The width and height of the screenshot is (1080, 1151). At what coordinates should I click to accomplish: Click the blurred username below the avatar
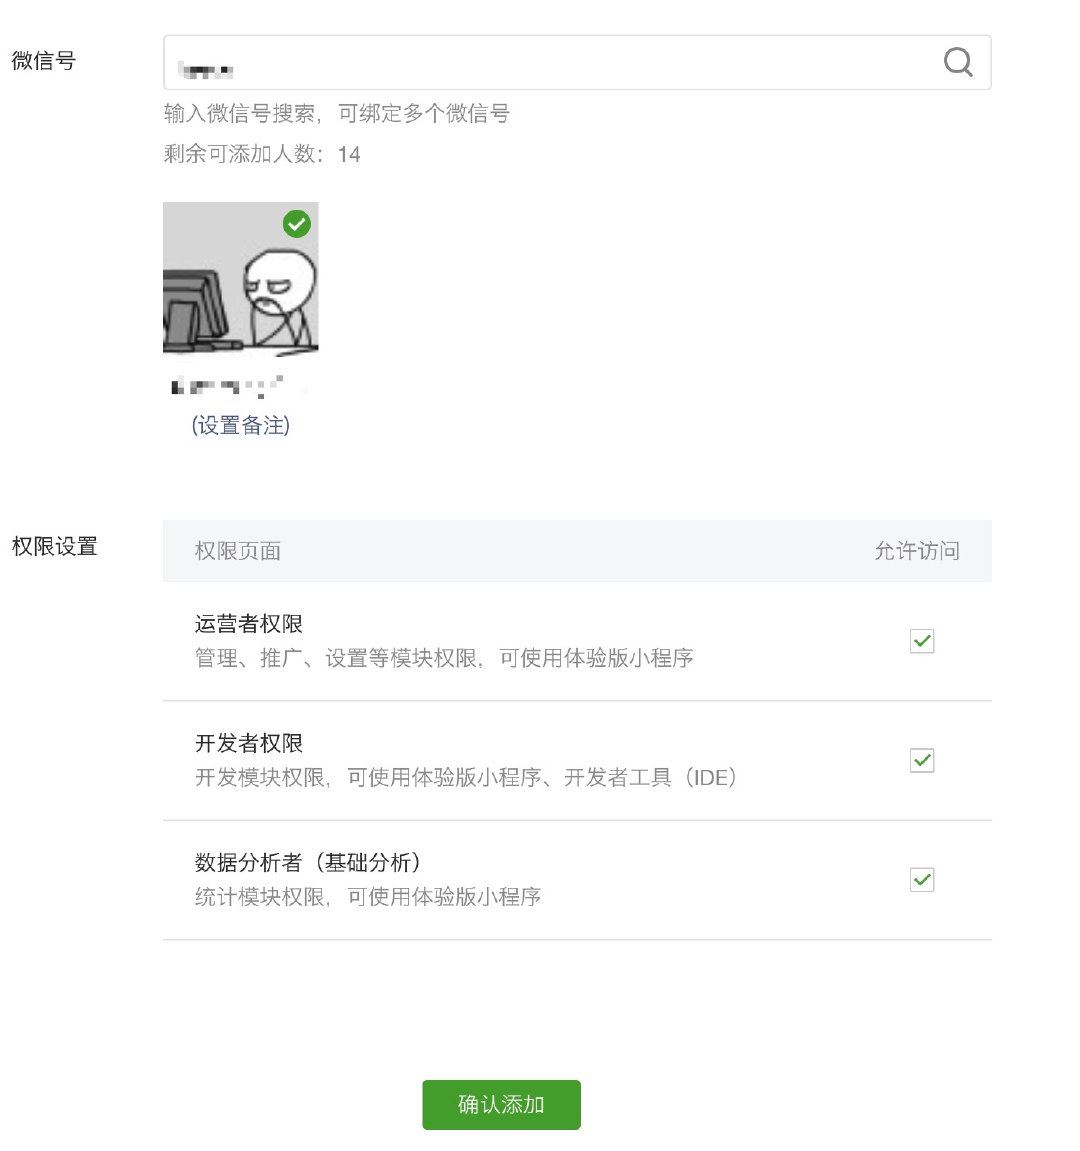[x=230, y=385]
